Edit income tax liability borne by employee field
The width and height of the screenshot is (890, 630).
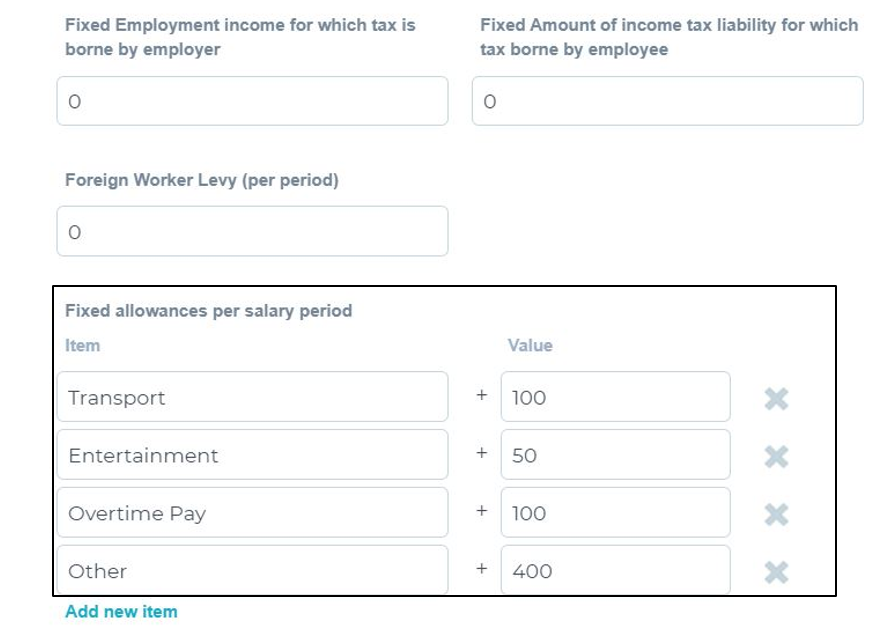(x=668, y=101)
